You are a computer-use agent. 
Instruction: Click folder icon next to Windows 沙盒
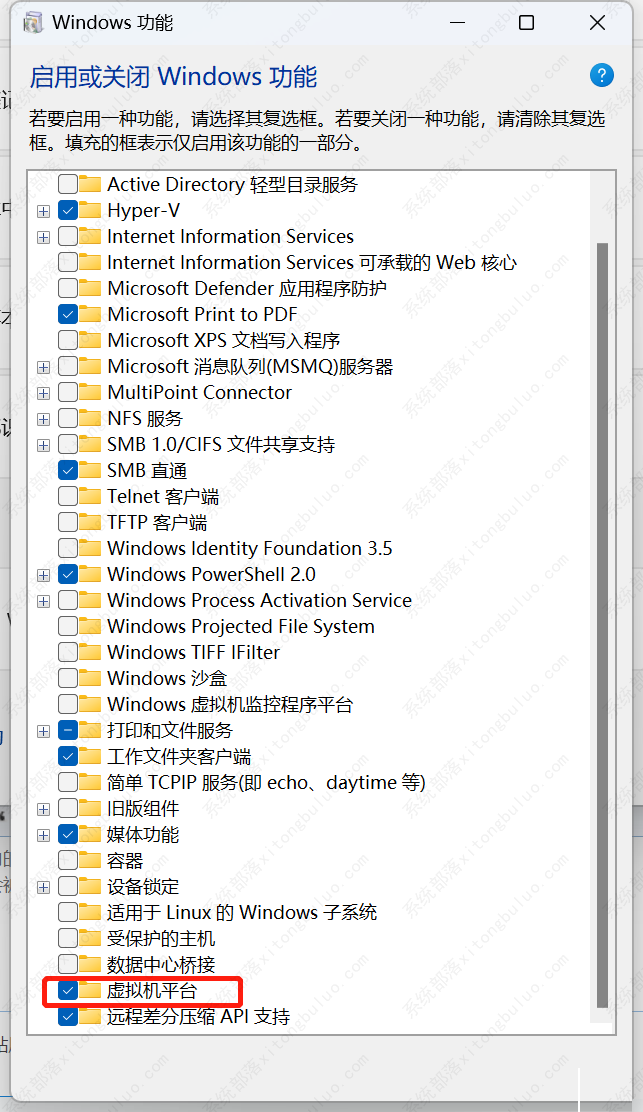pos(91,679)
